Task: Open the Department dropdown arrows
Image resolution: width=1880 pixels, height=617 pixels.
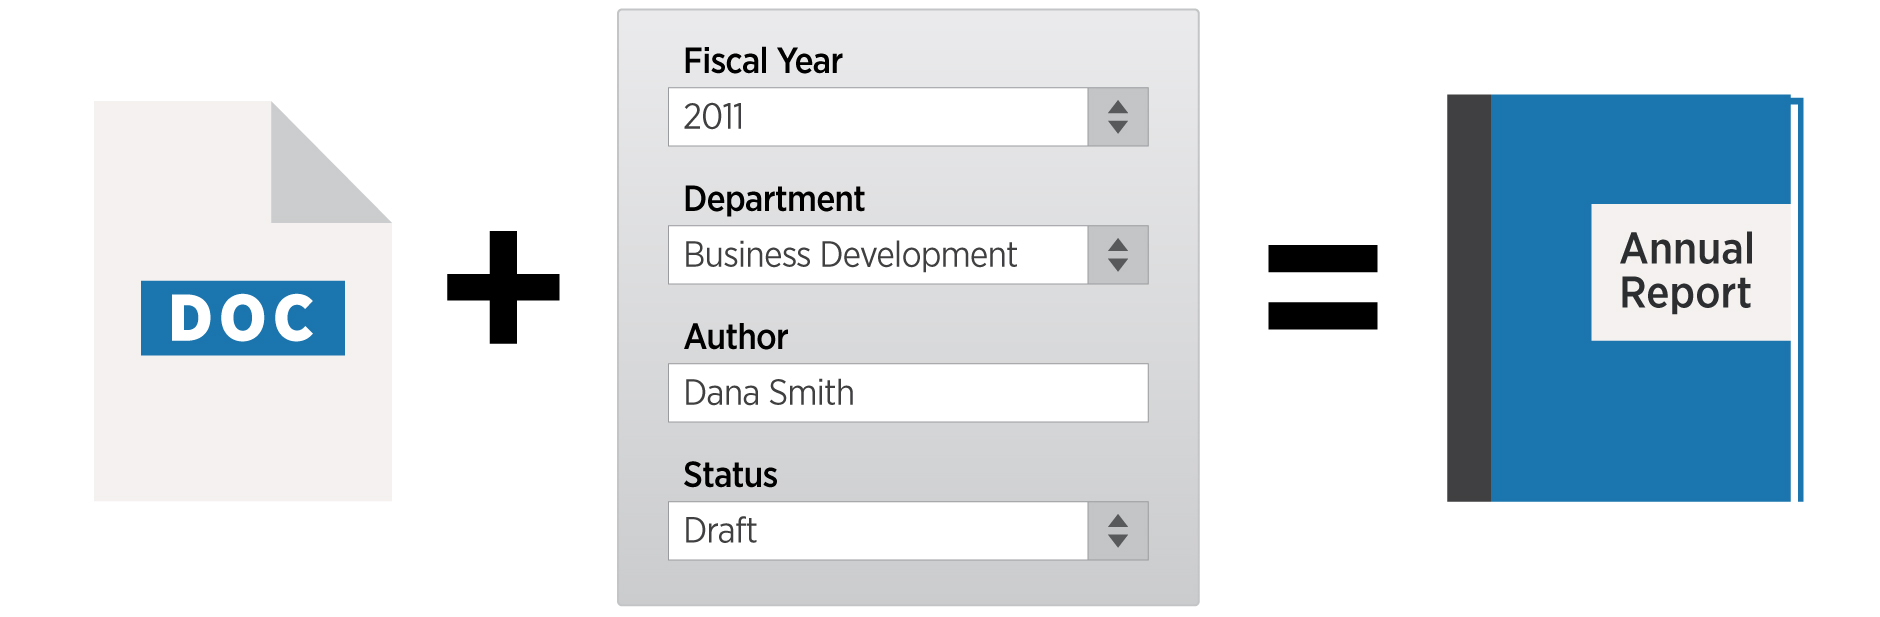Action: click(1118, 255)
